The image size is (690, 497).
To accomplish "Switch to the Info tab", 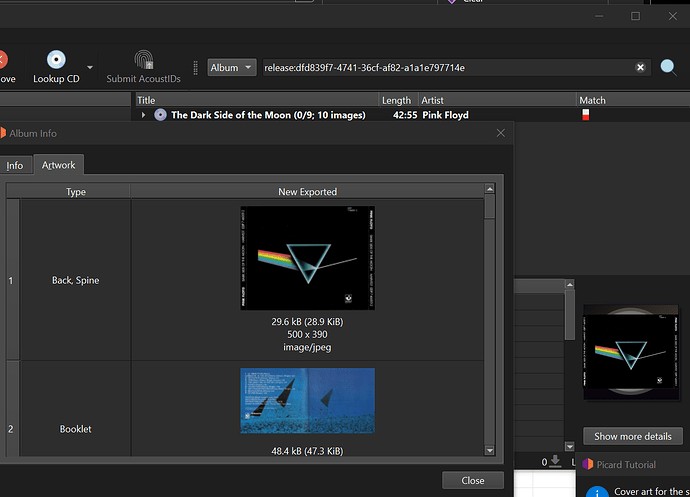I will click(x=15, y=165).
